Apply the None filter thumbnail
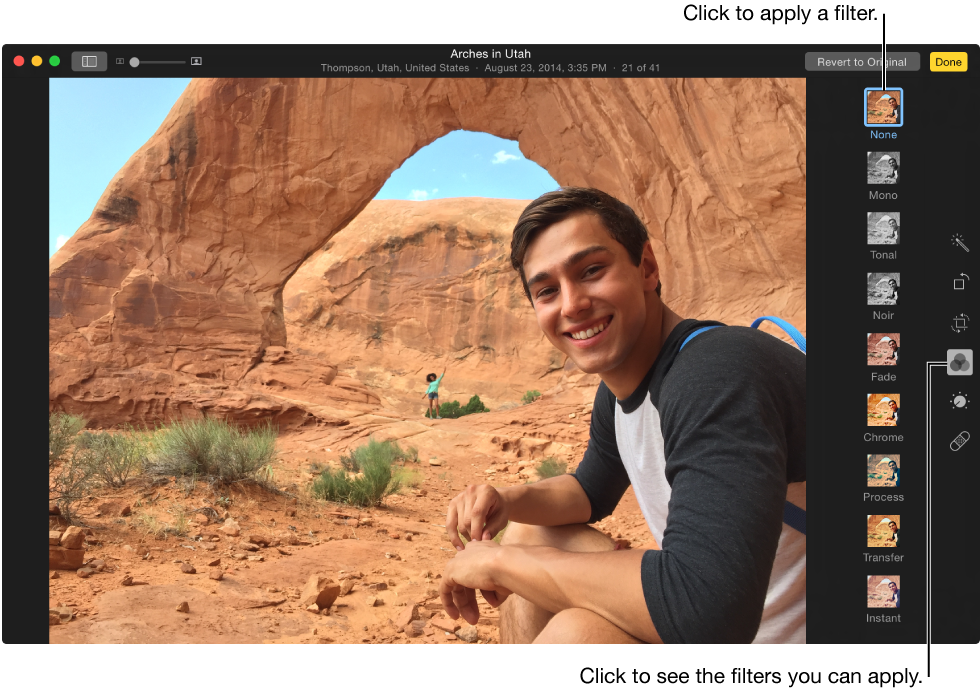Screen dimensions: 980x694 [883, 107]
